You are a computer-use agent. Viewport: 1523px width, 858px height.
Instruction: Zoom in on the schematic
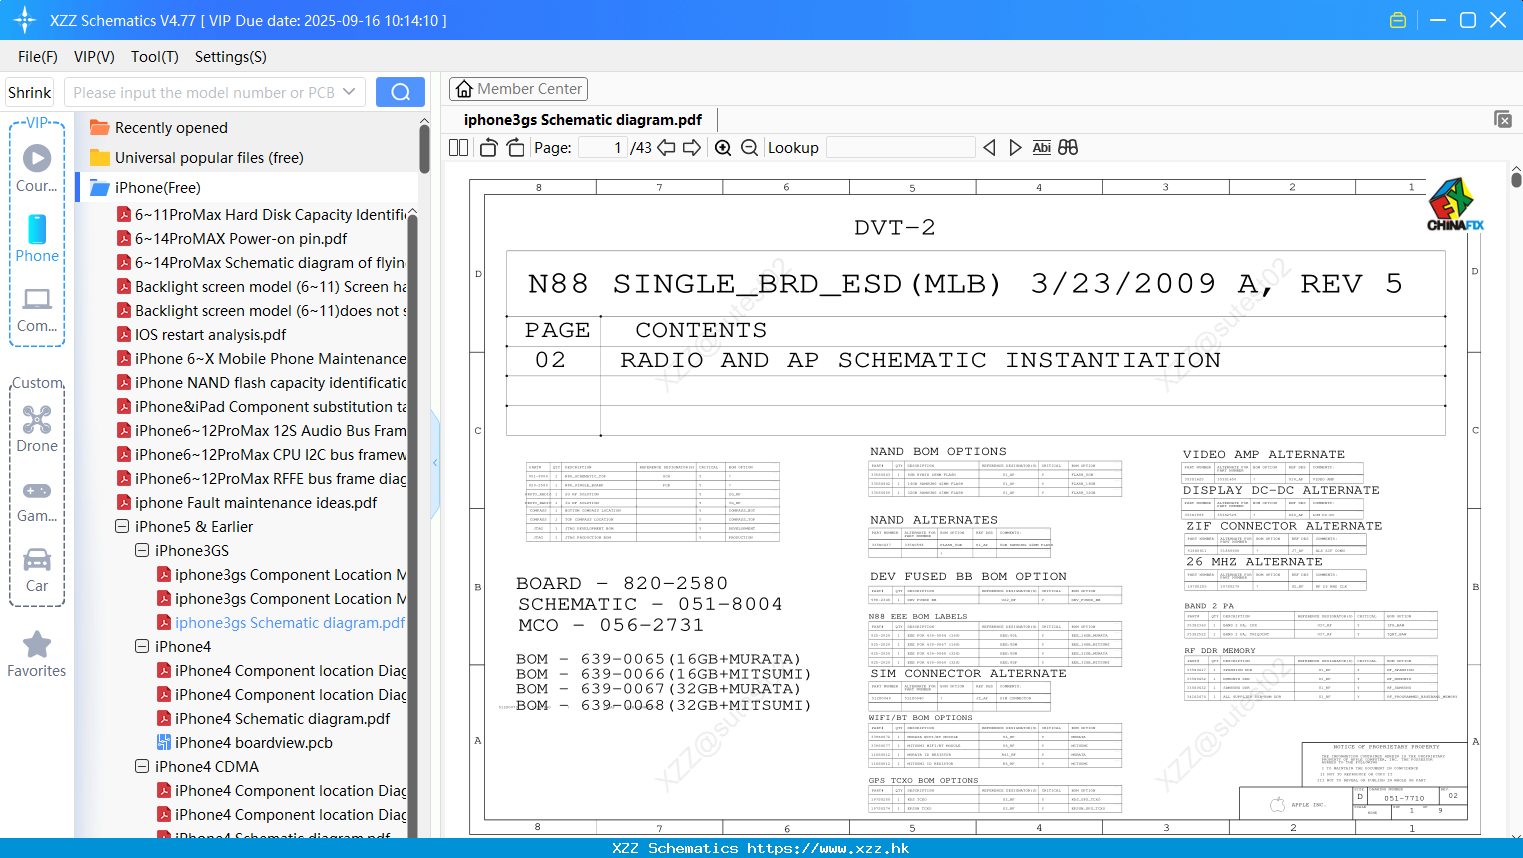point(723,148)
